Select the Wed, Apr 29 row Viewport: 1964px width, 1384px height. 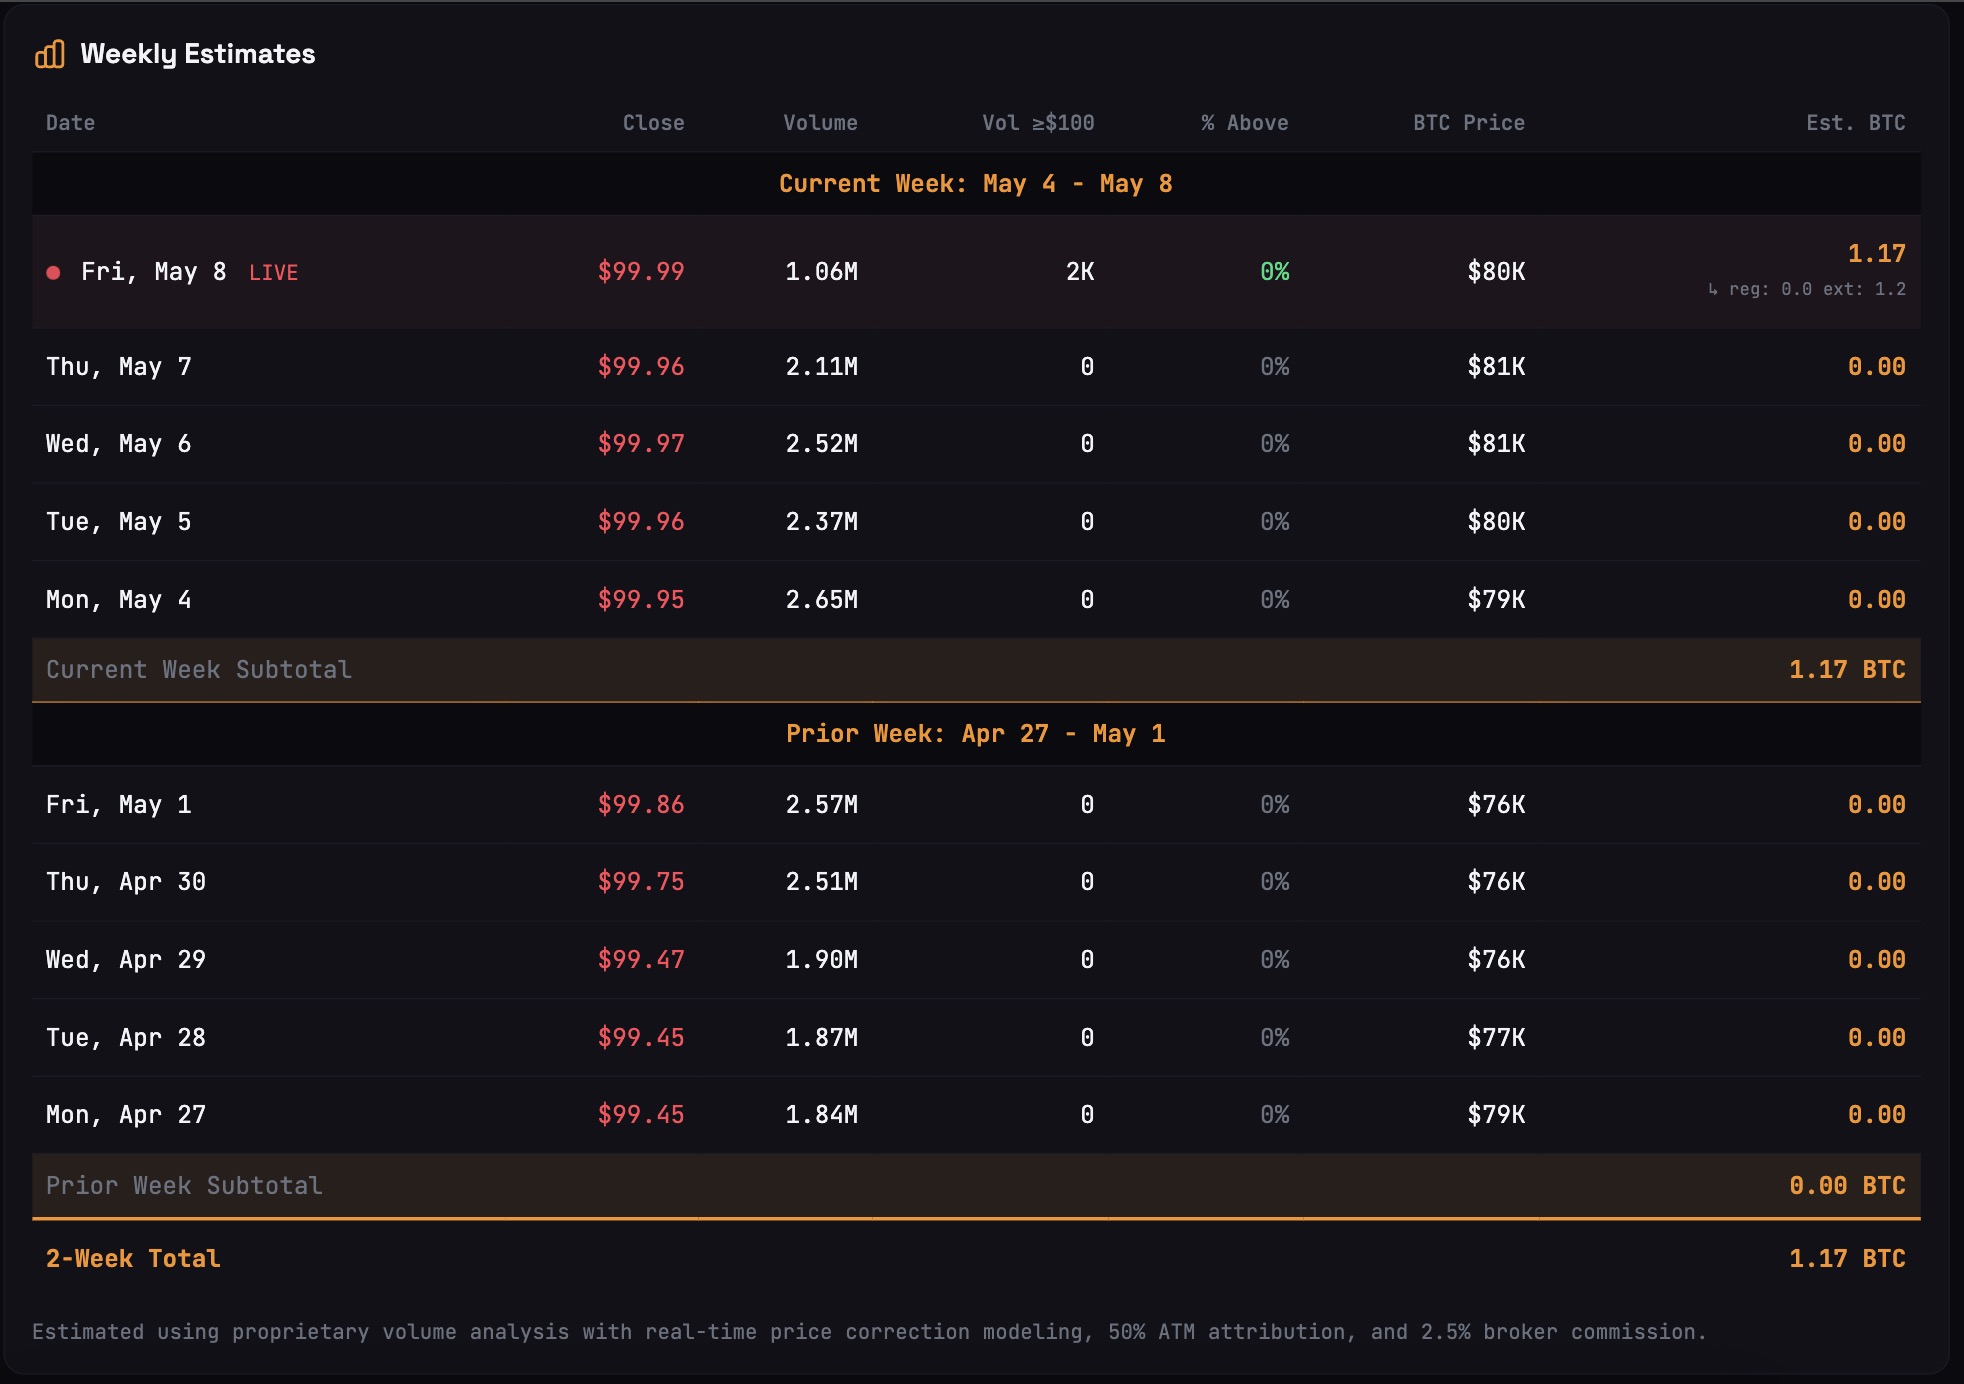976,960
